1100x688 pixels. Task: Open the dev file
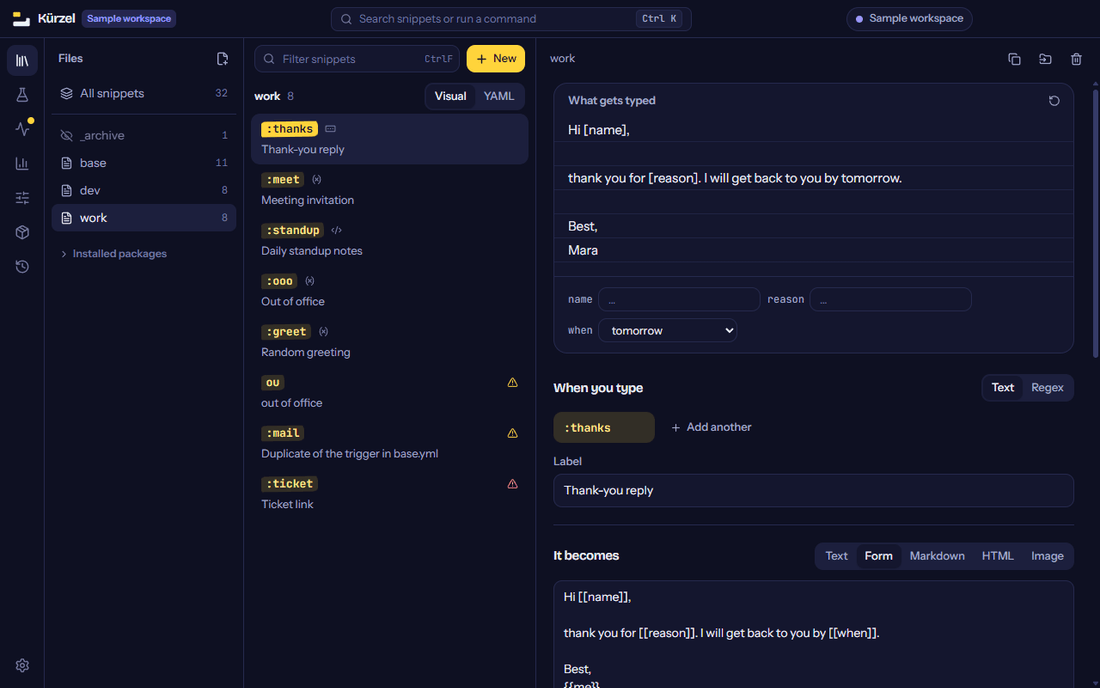point(144,191)
